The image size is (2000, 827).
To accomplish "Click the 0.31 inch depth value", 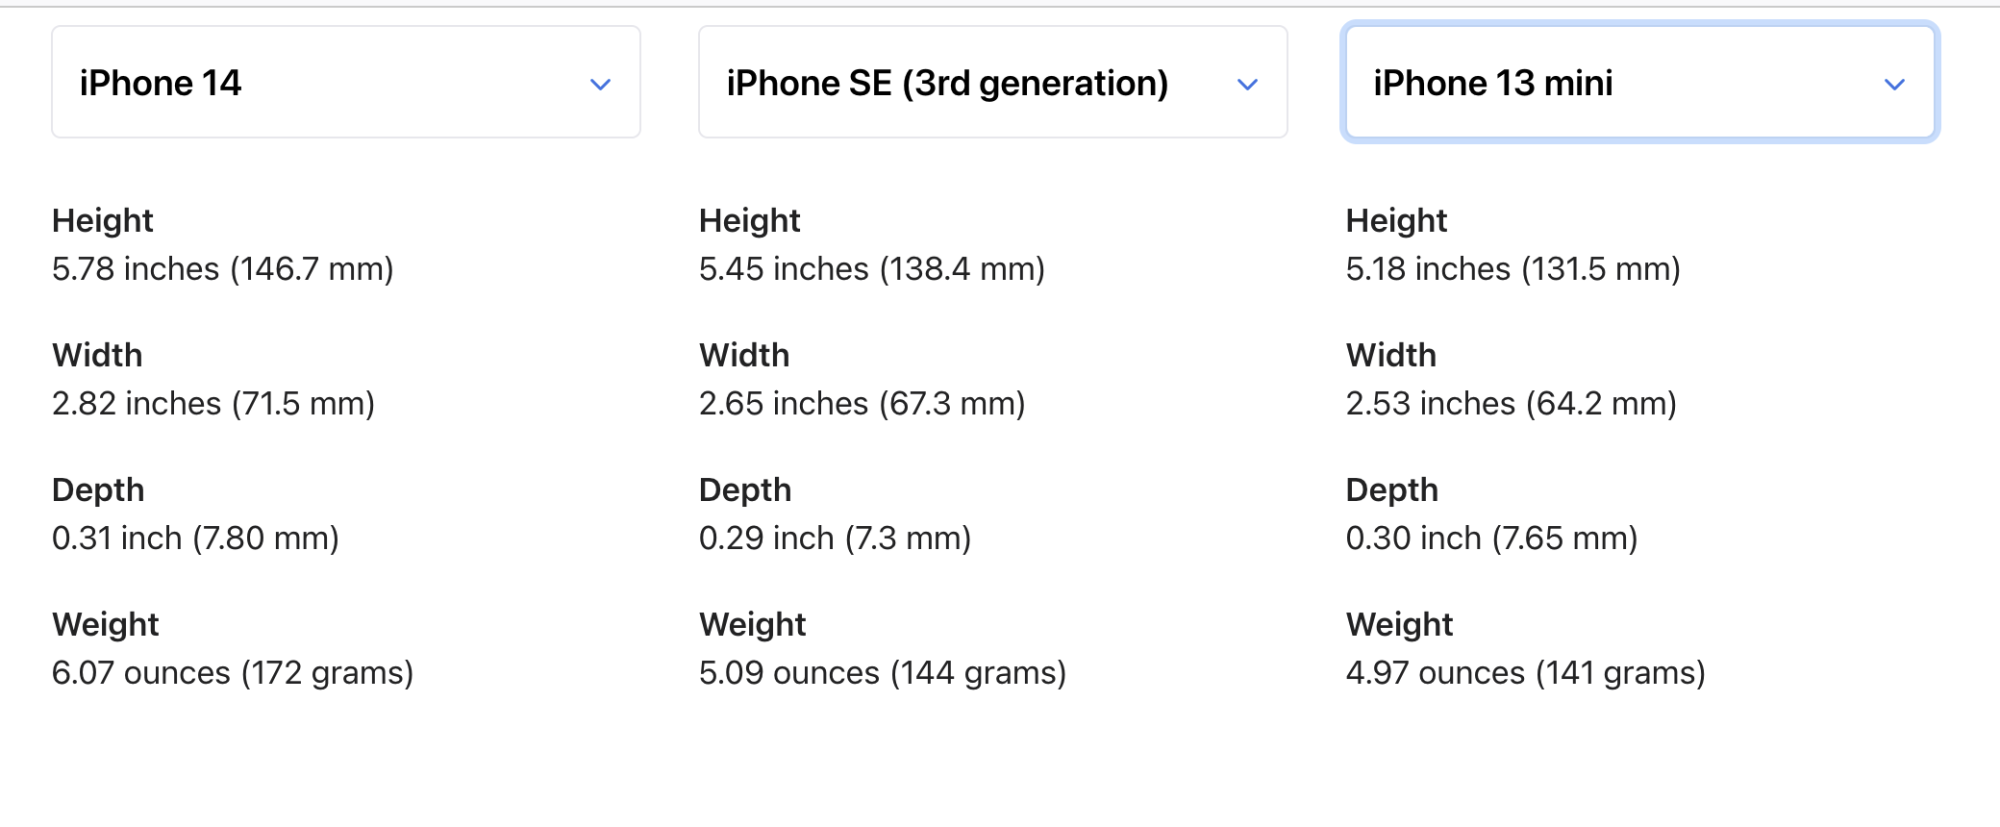I will (x=195, y=539).
